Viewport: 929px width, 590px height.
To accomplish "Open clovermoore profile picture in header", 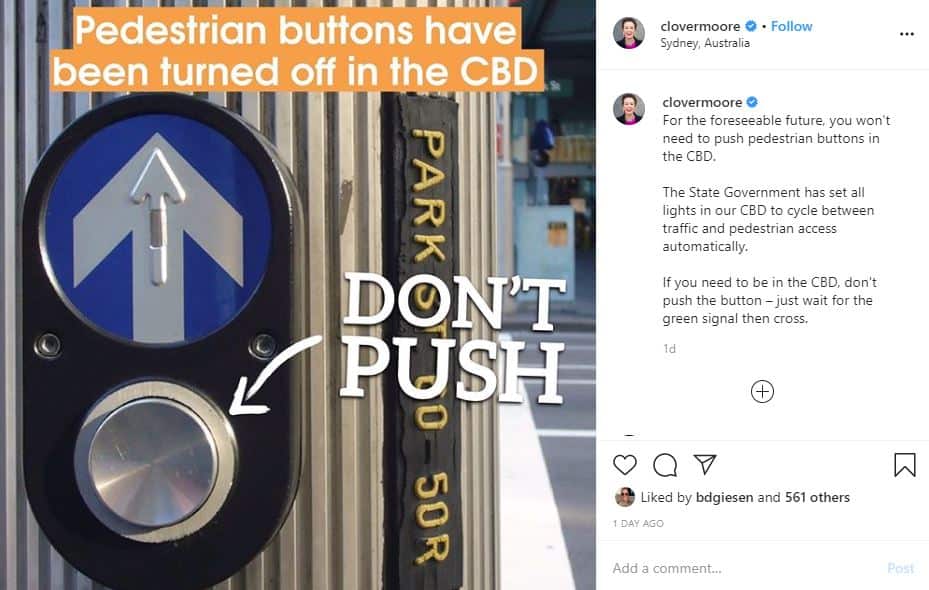I will click(629, 33).
